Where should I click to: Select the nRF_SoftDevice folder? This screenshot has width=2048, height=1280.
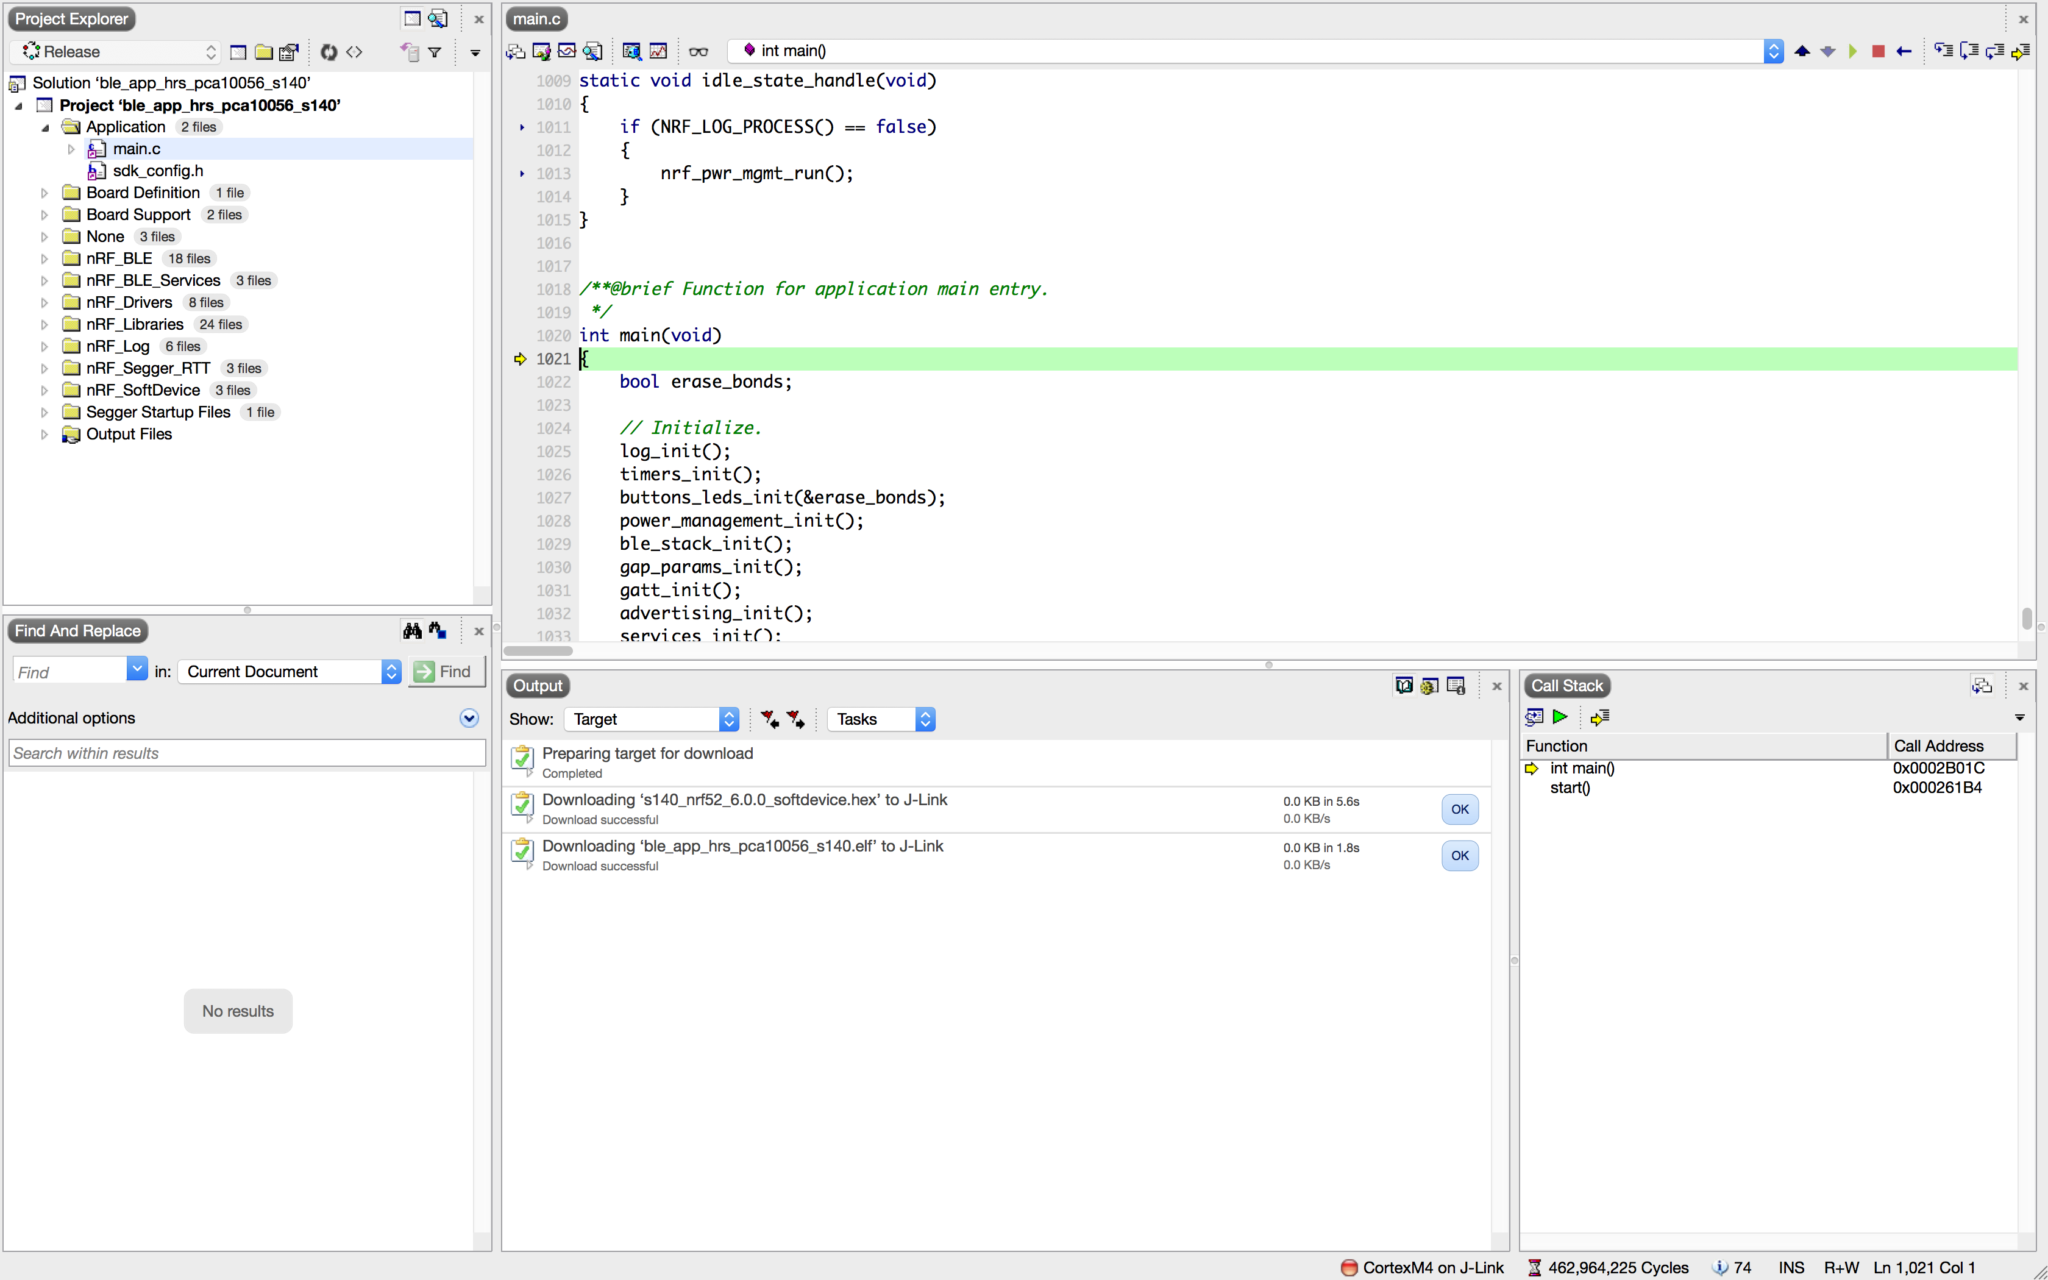pos(143,391)
